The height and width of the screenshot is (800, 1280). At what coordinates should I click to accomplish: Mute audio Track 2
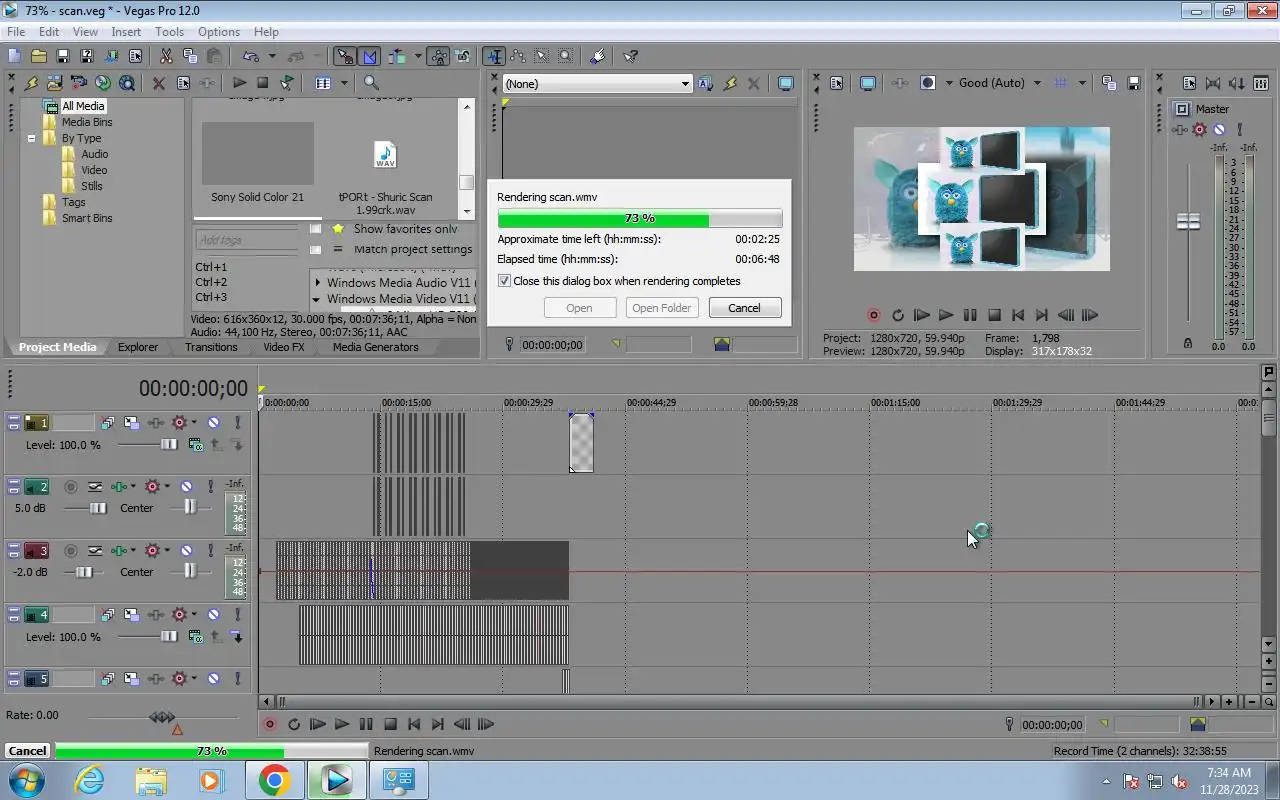click(186, 487)
